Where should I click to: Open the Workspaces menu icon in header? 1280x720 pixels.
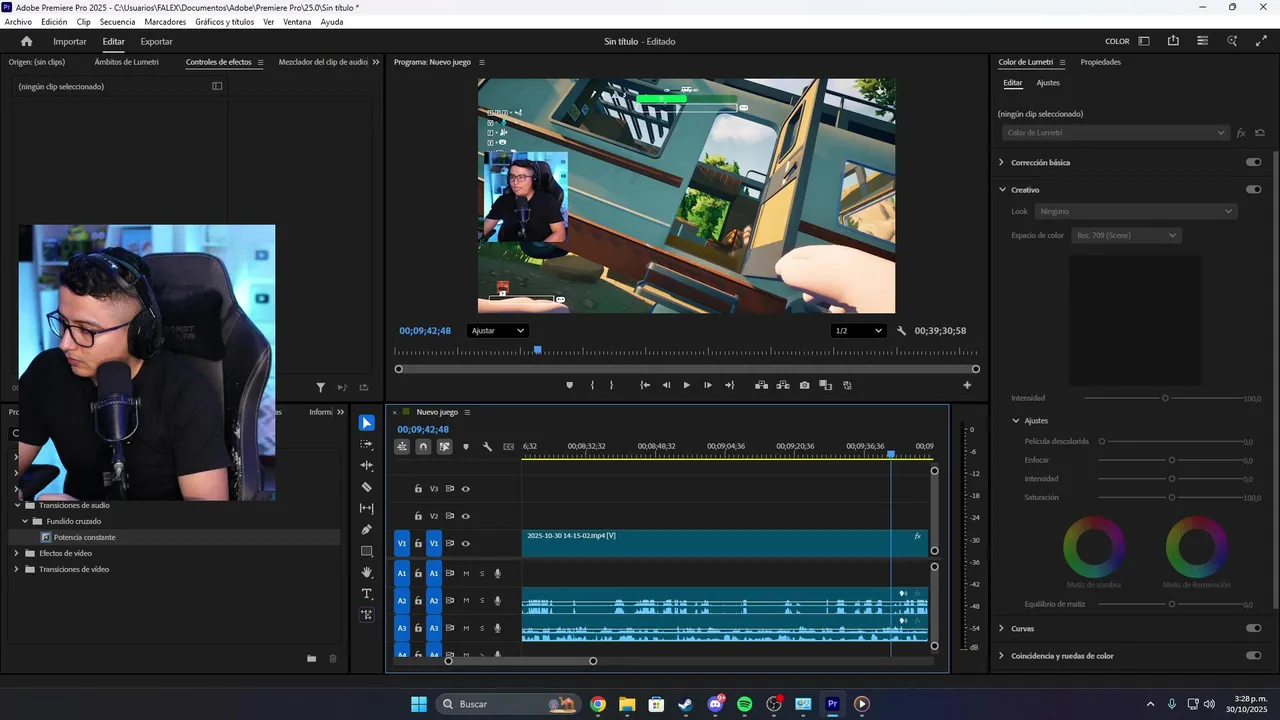[x=1144, y=41]
